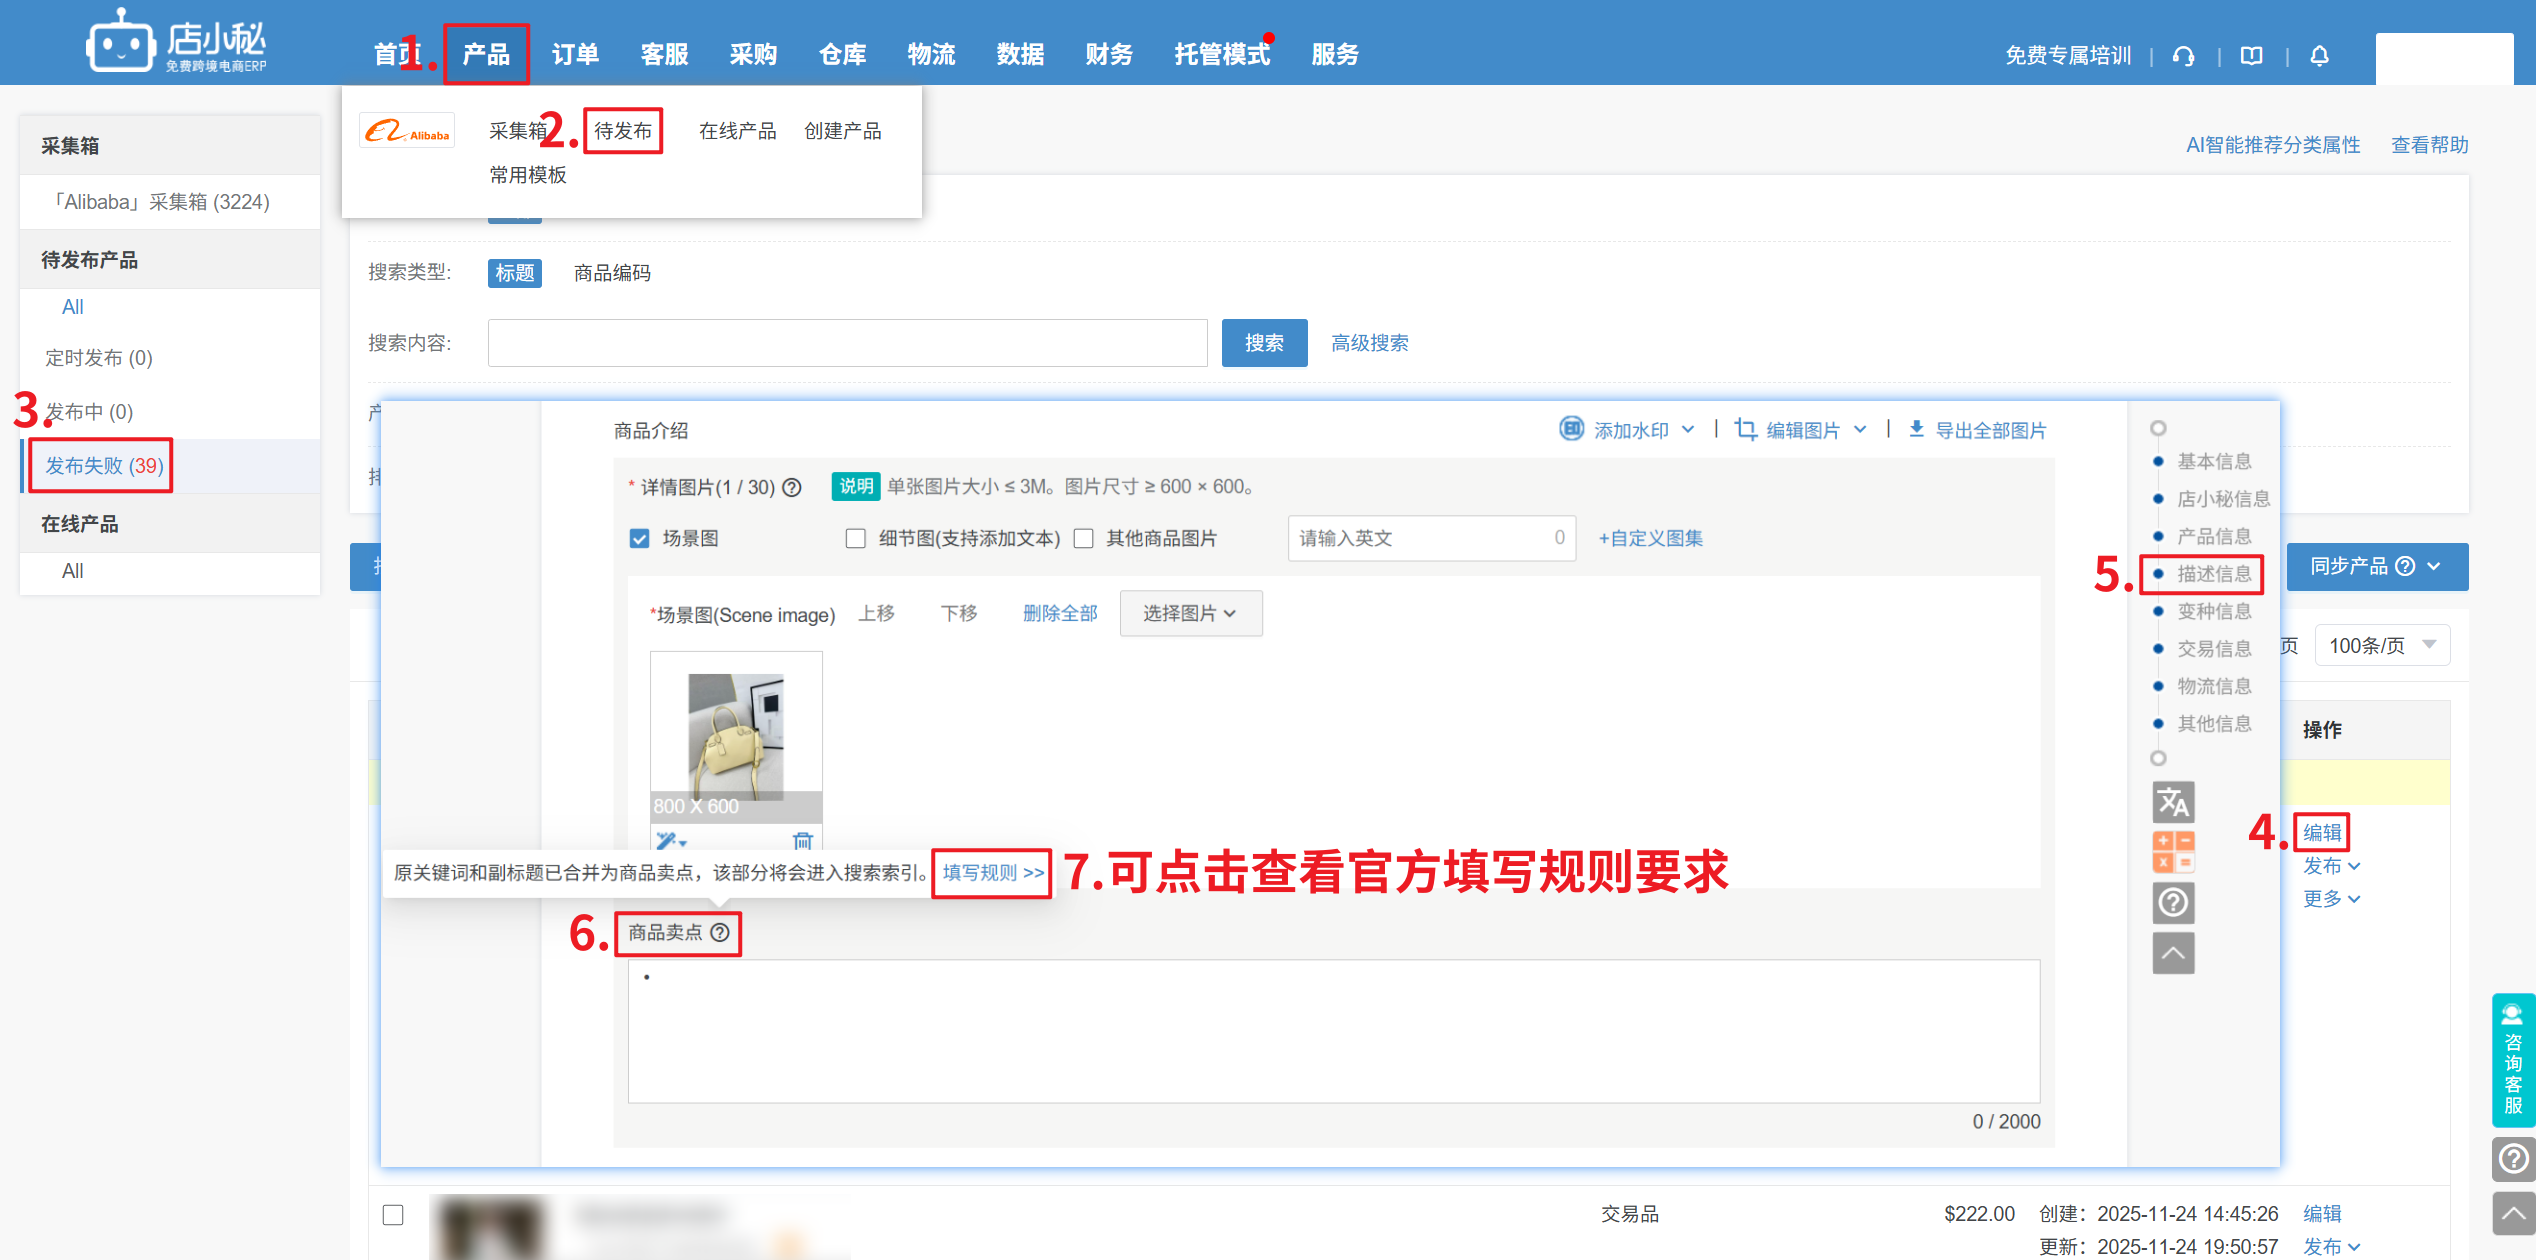Enable 细节图 checkbox

tap(856, 539)
